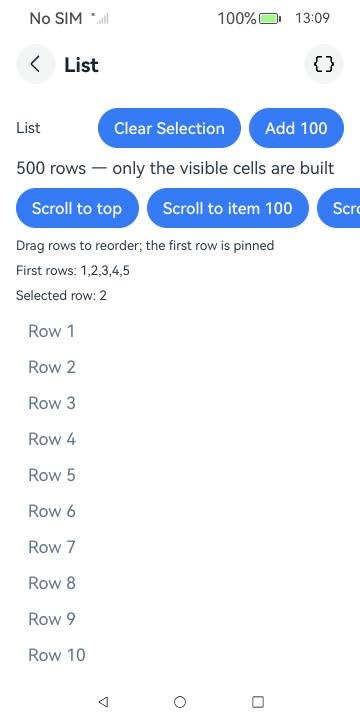This screenshot has width=360, height=720.
Task: Tap the battery status icon
Action: click(270, 19)
